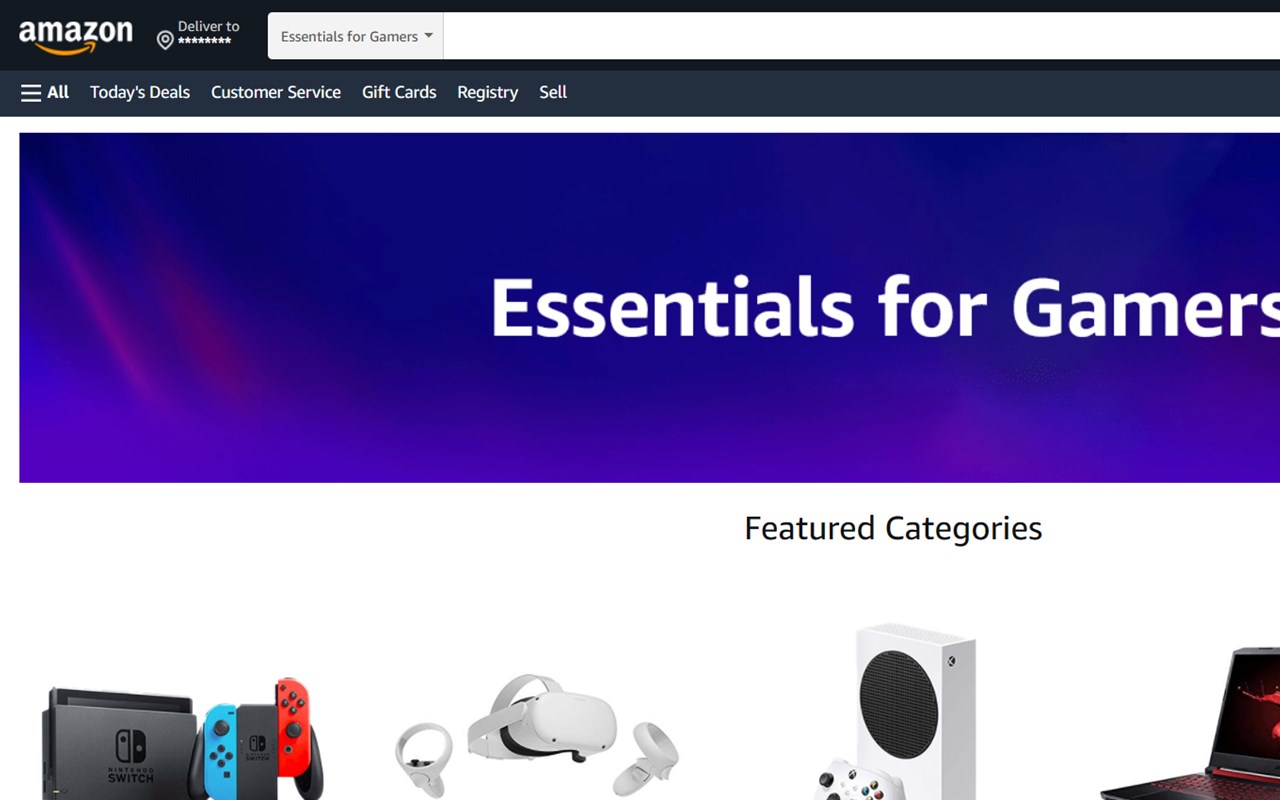Select the Nintendo Switch console image
The image size is (1280, 800).
[183, 738]
